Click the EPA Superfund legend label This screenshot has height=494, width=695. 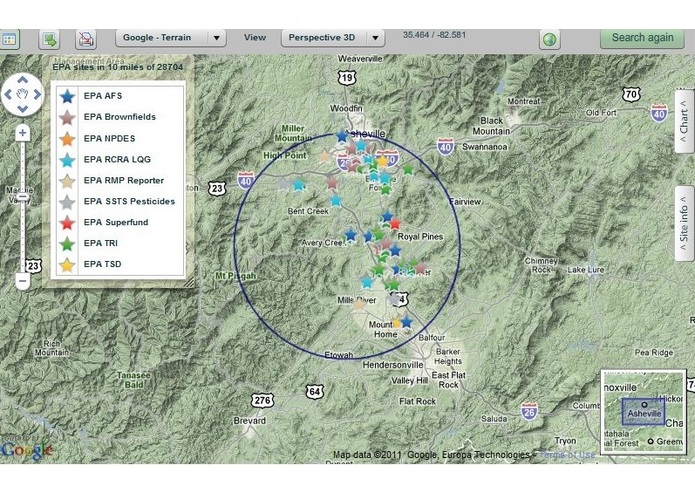[x=116, y=222]
